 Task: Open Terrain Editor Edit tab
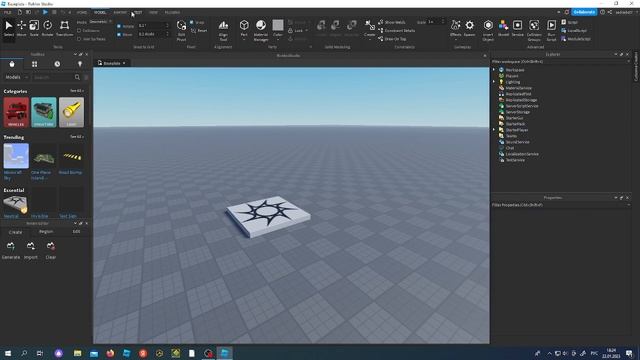point(76,231)
